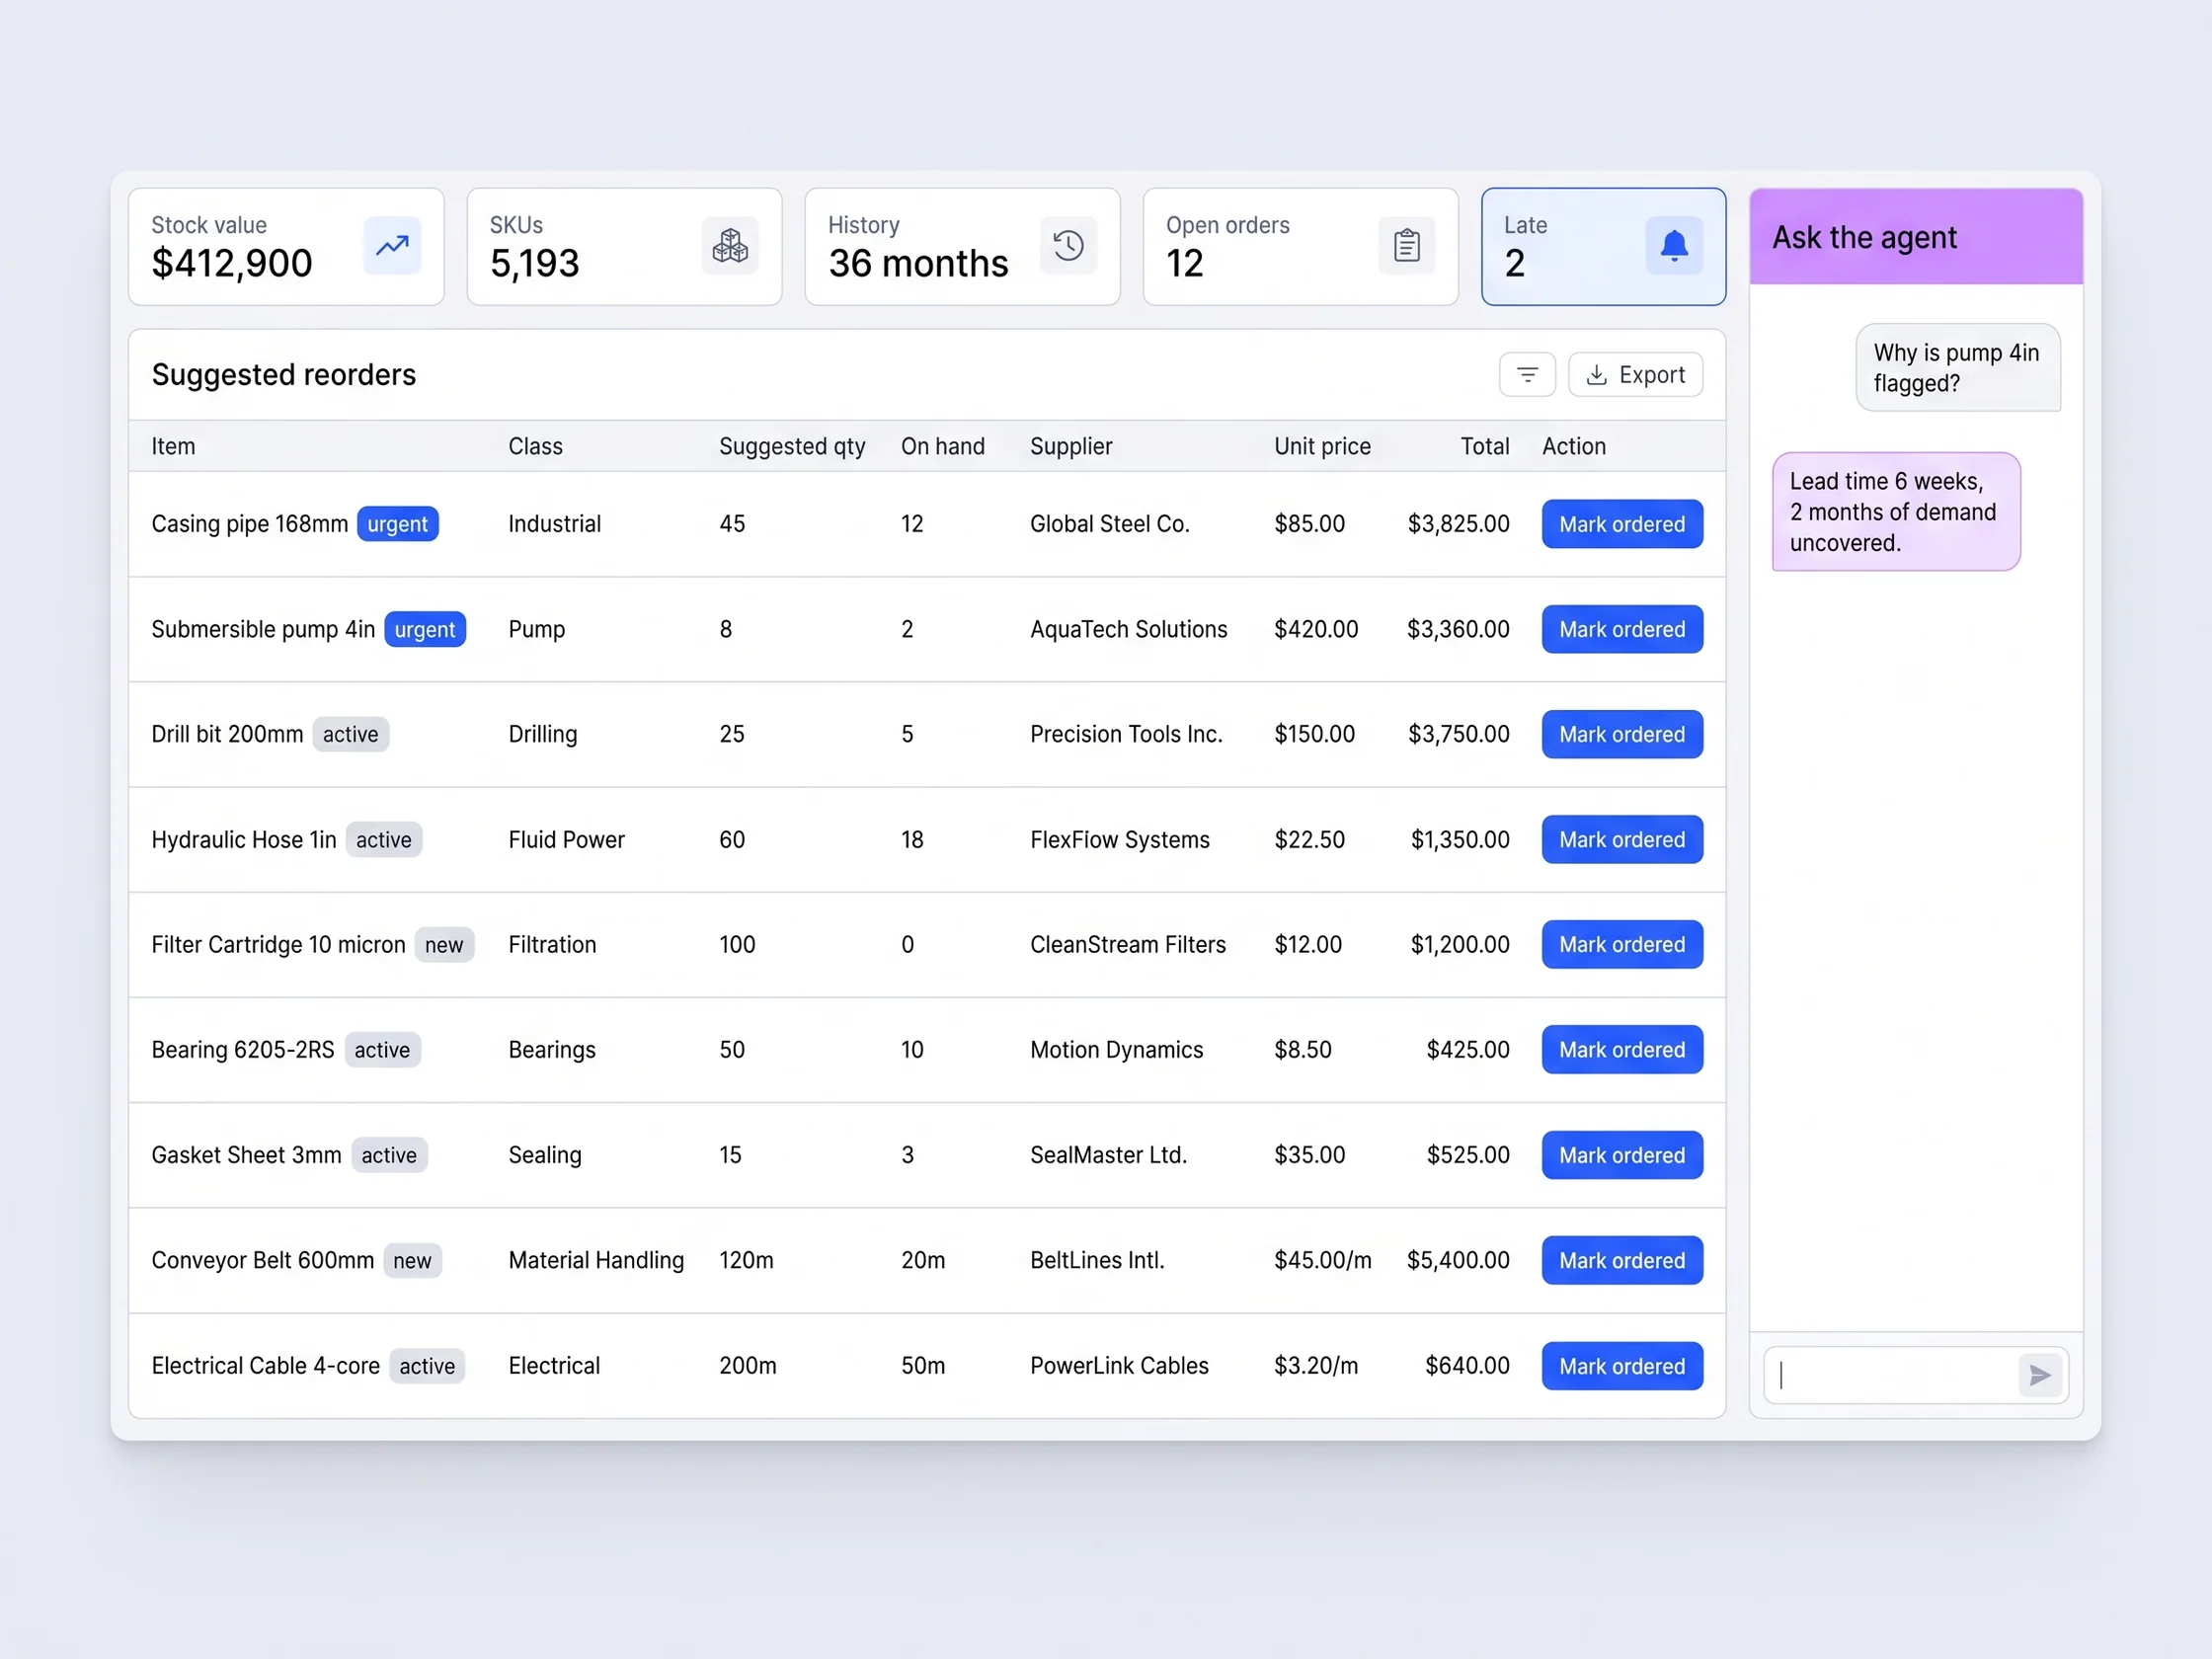Export the suggested reorders list
This screenshot has width=2212, height=1659.
(1635, 375)
